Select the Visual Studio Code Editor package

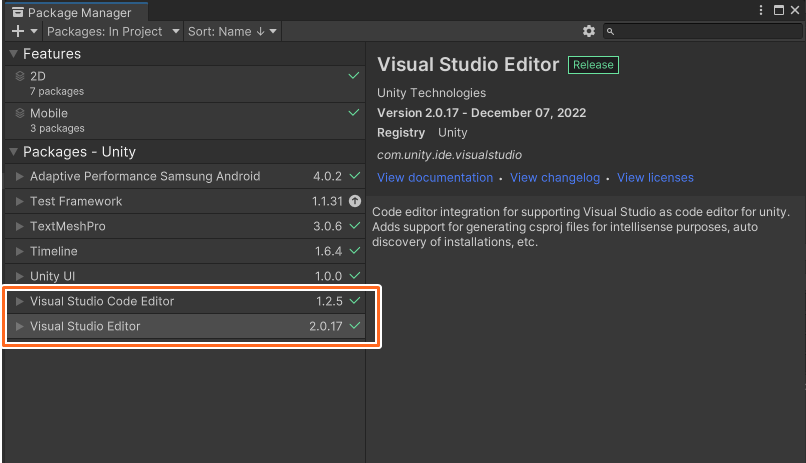coord(102,301)
